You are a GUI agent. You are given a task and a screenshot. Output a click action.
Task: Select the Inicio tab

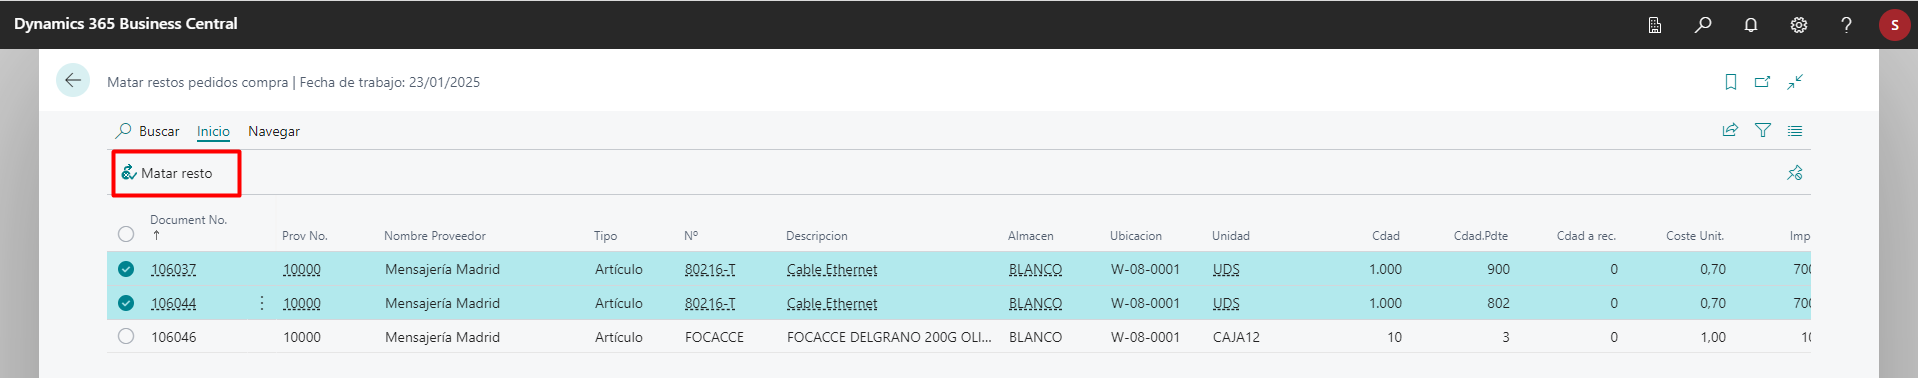213,131
